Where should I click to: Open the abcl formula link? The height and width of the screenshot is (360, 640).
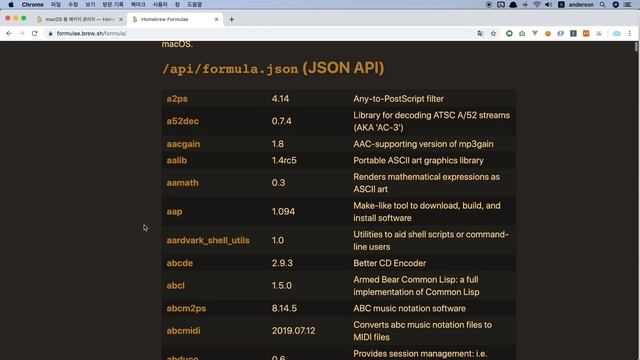pos(176,286)
